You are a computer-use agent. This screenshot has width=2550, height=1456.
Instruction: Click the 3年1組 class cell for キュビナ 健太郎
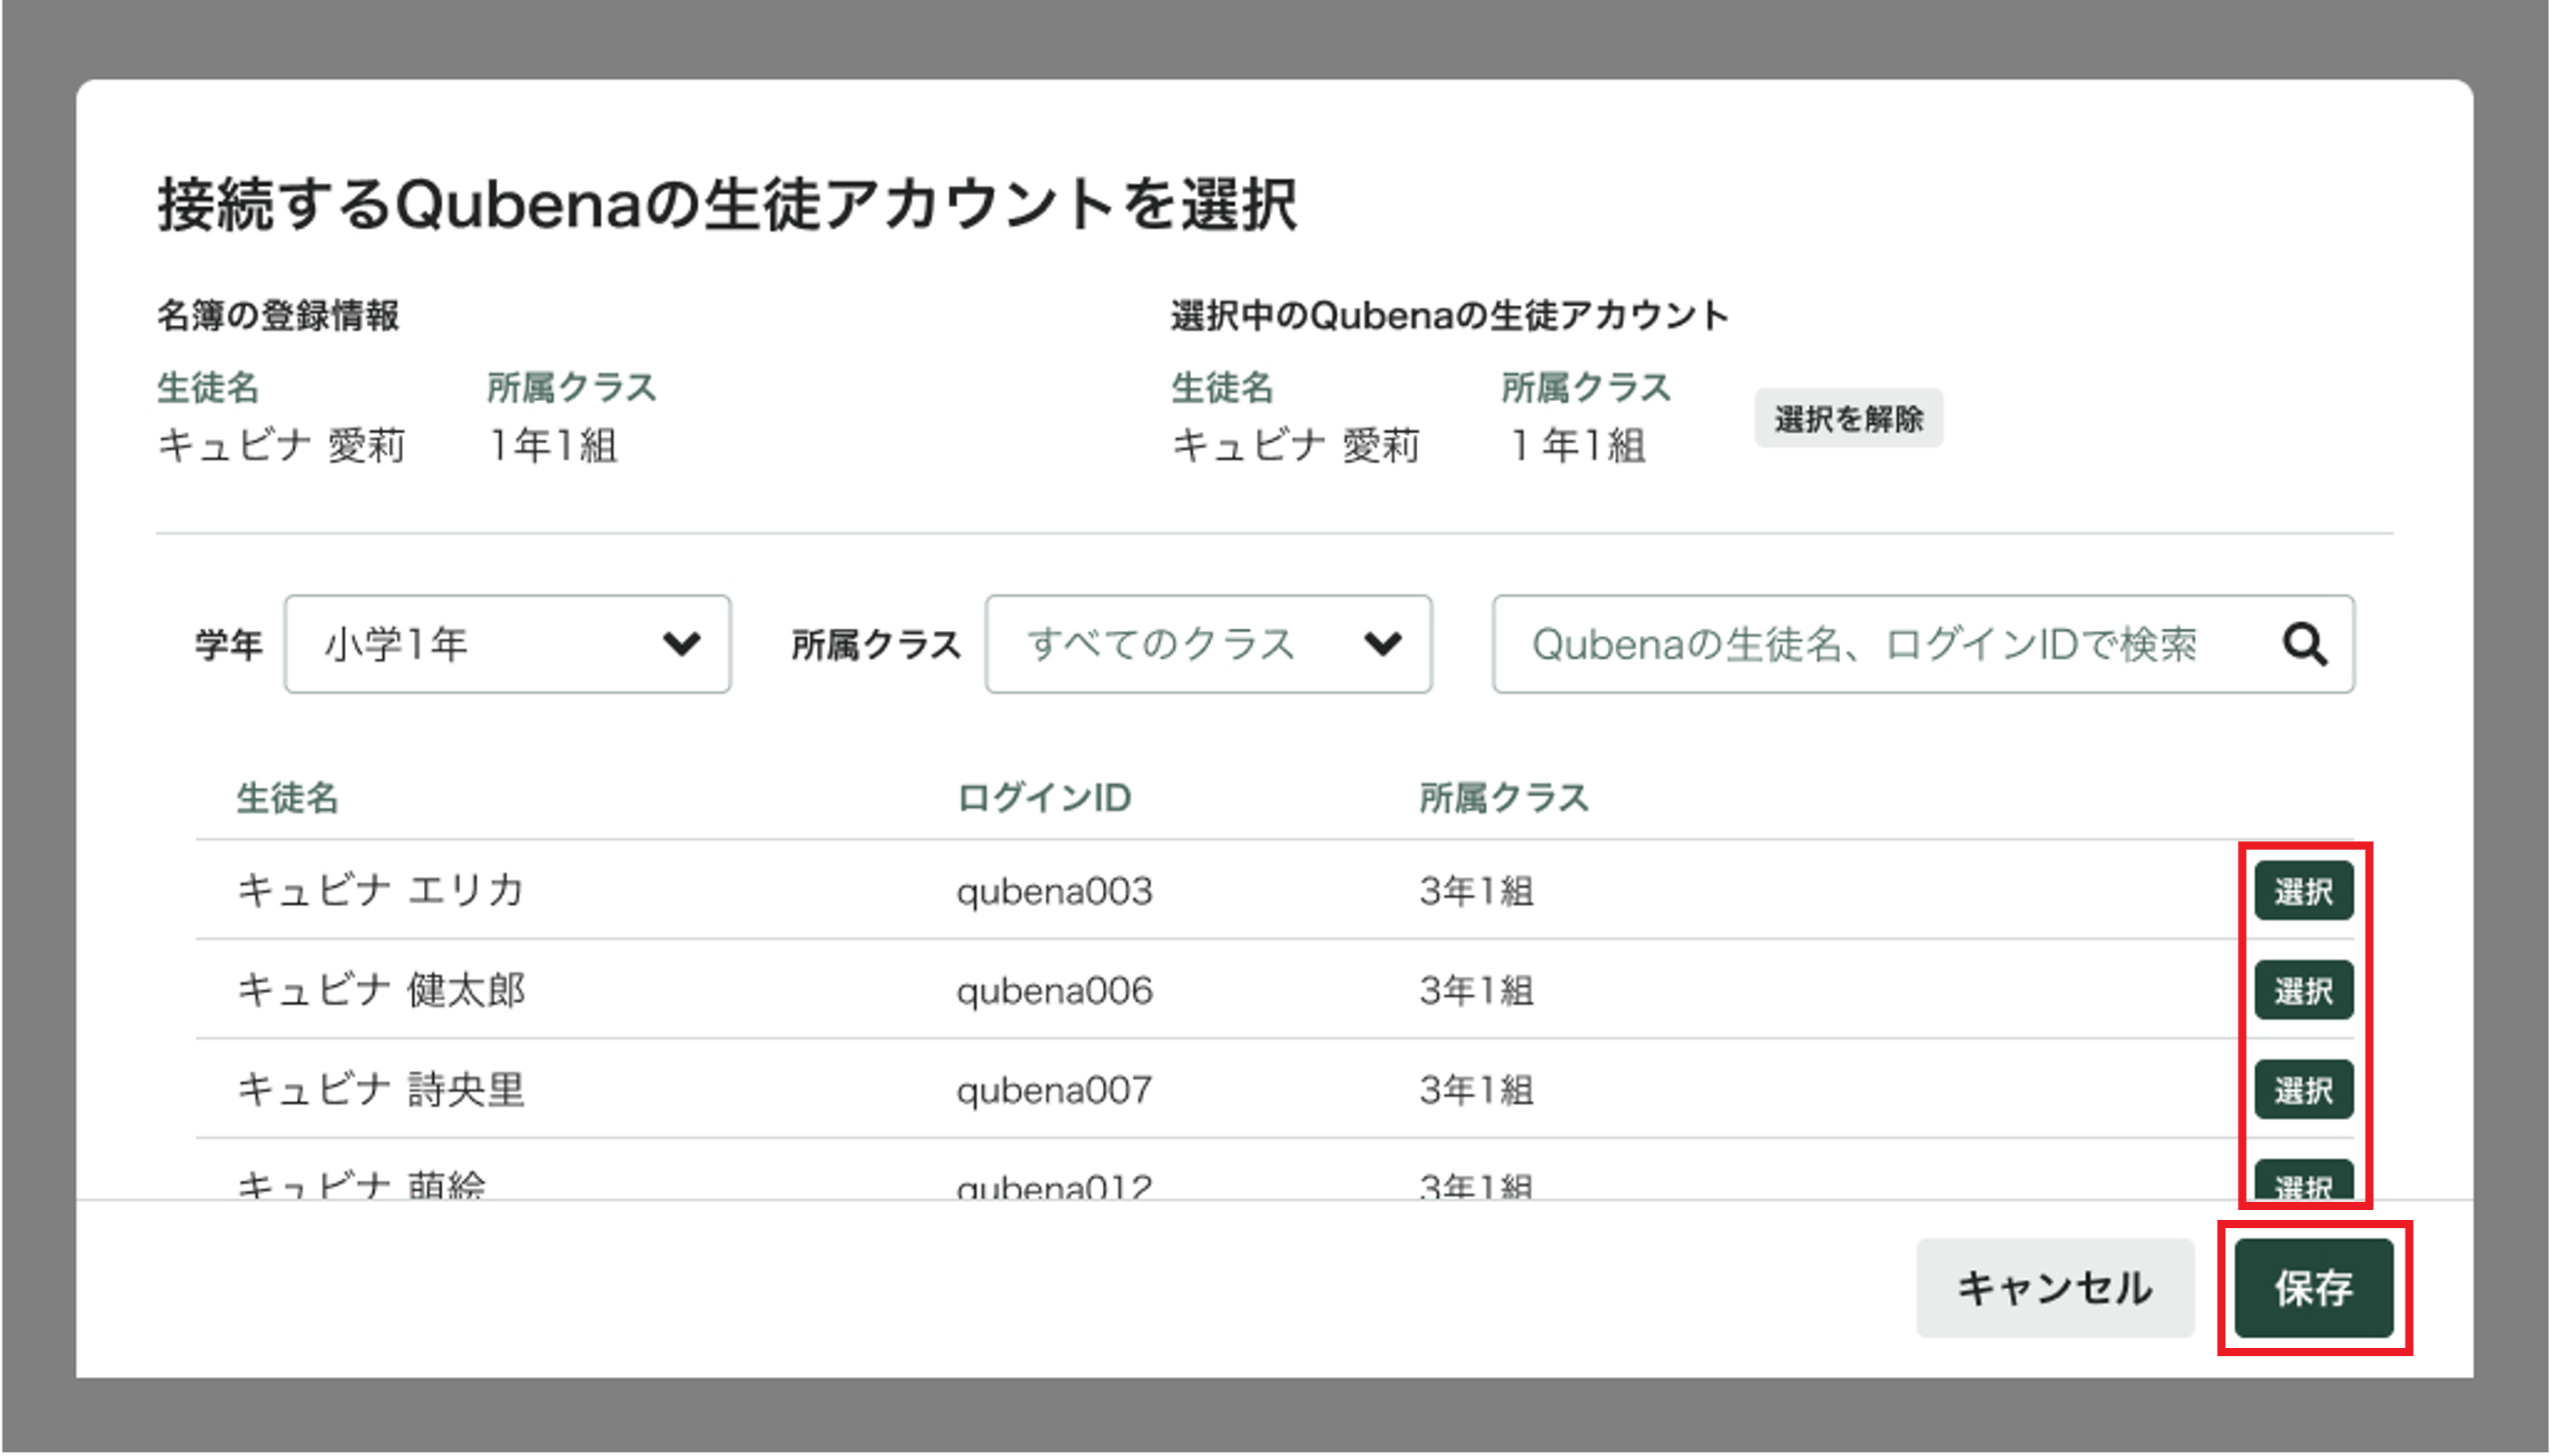pos(1476,990)
